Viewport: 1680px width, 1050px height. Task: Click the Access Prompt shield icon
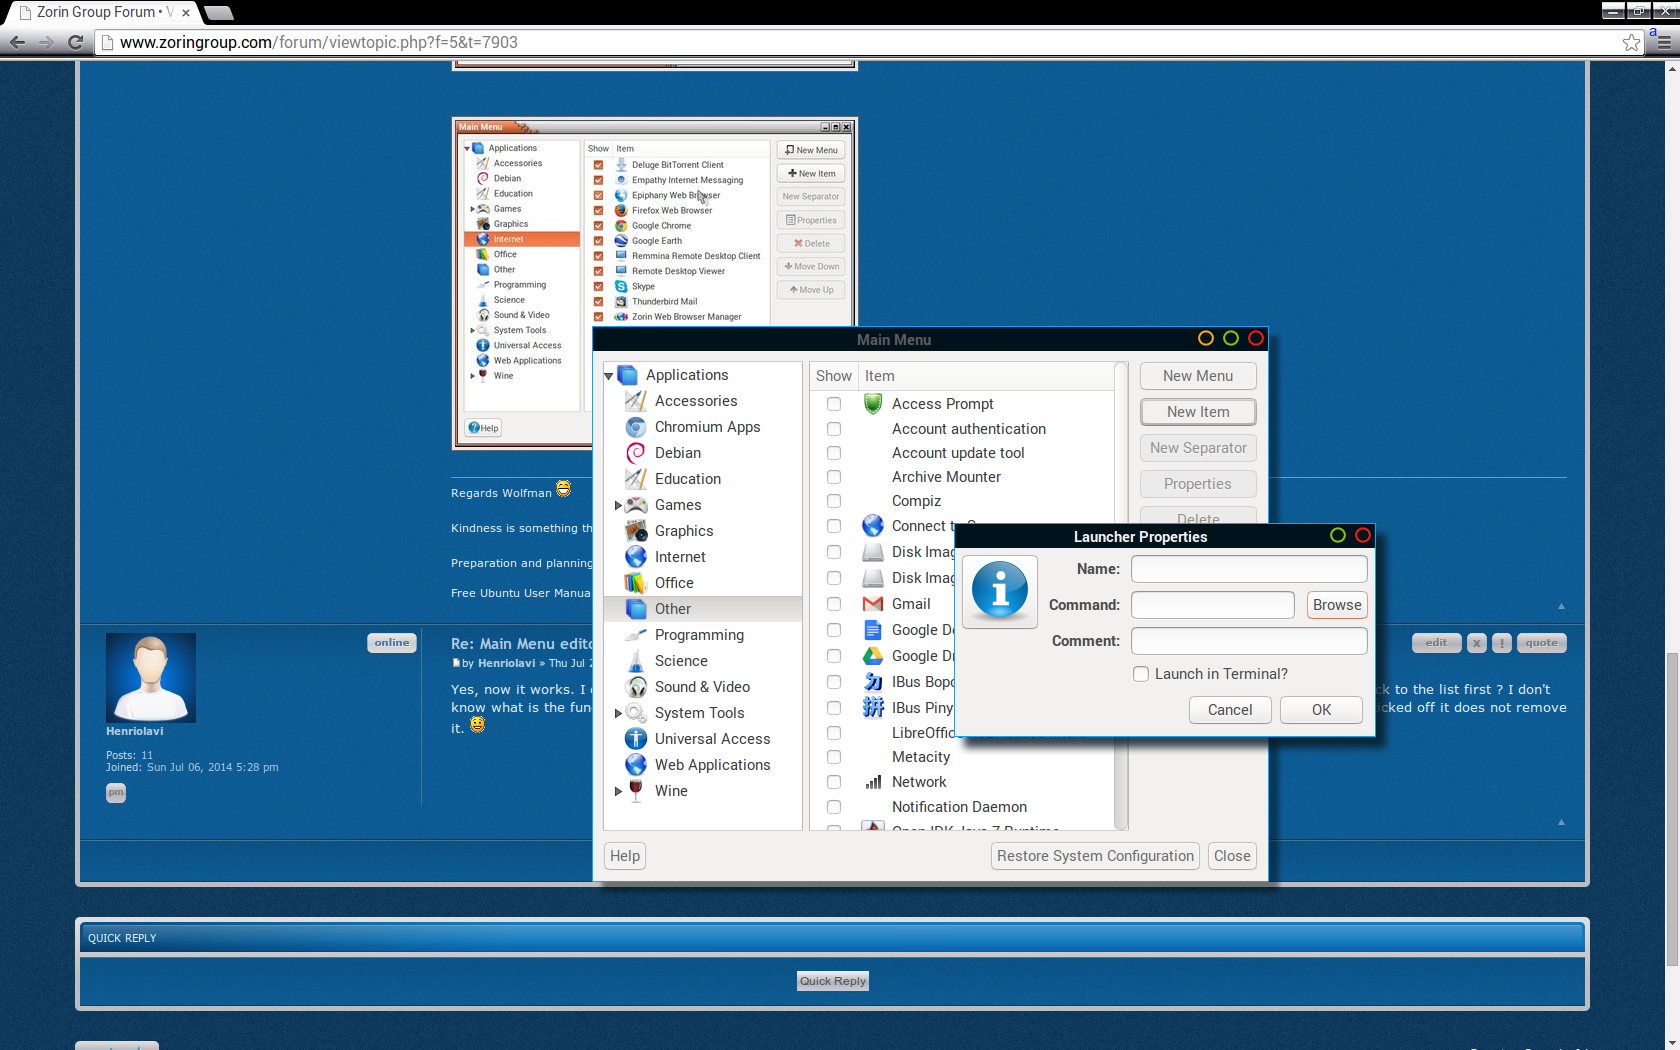873,404
